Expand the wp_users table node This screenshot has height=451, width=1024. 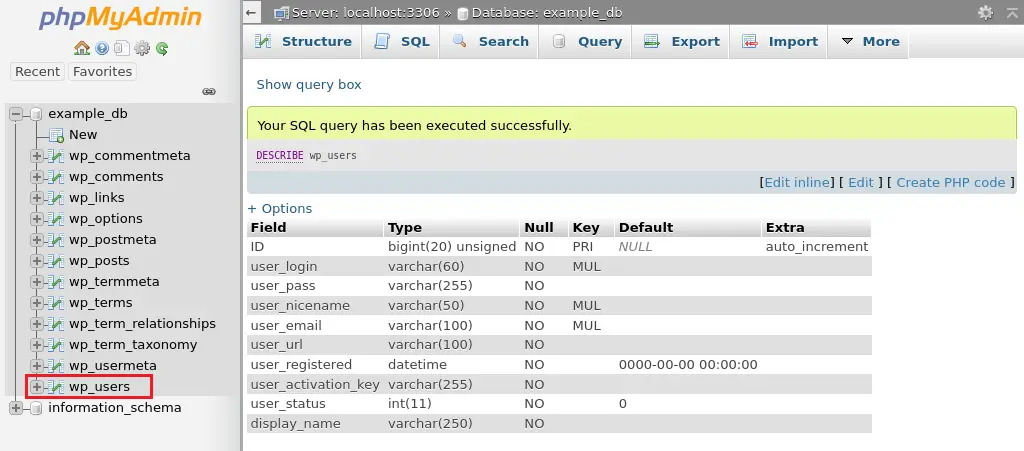37,387
